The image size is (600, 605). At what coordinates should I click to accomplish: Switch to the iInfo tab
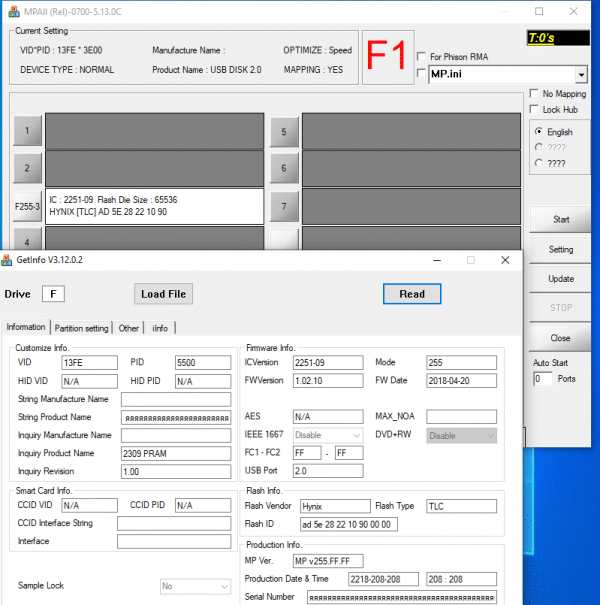click(x=160, y=328)
